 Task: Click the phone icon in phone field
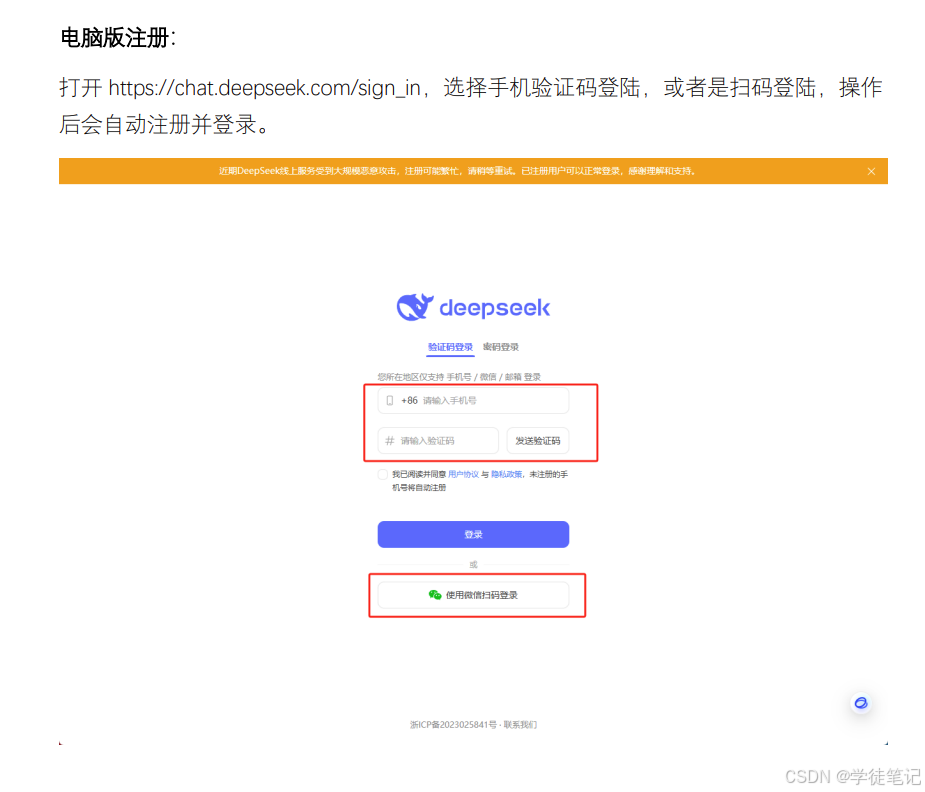click(x=389, y=400)
